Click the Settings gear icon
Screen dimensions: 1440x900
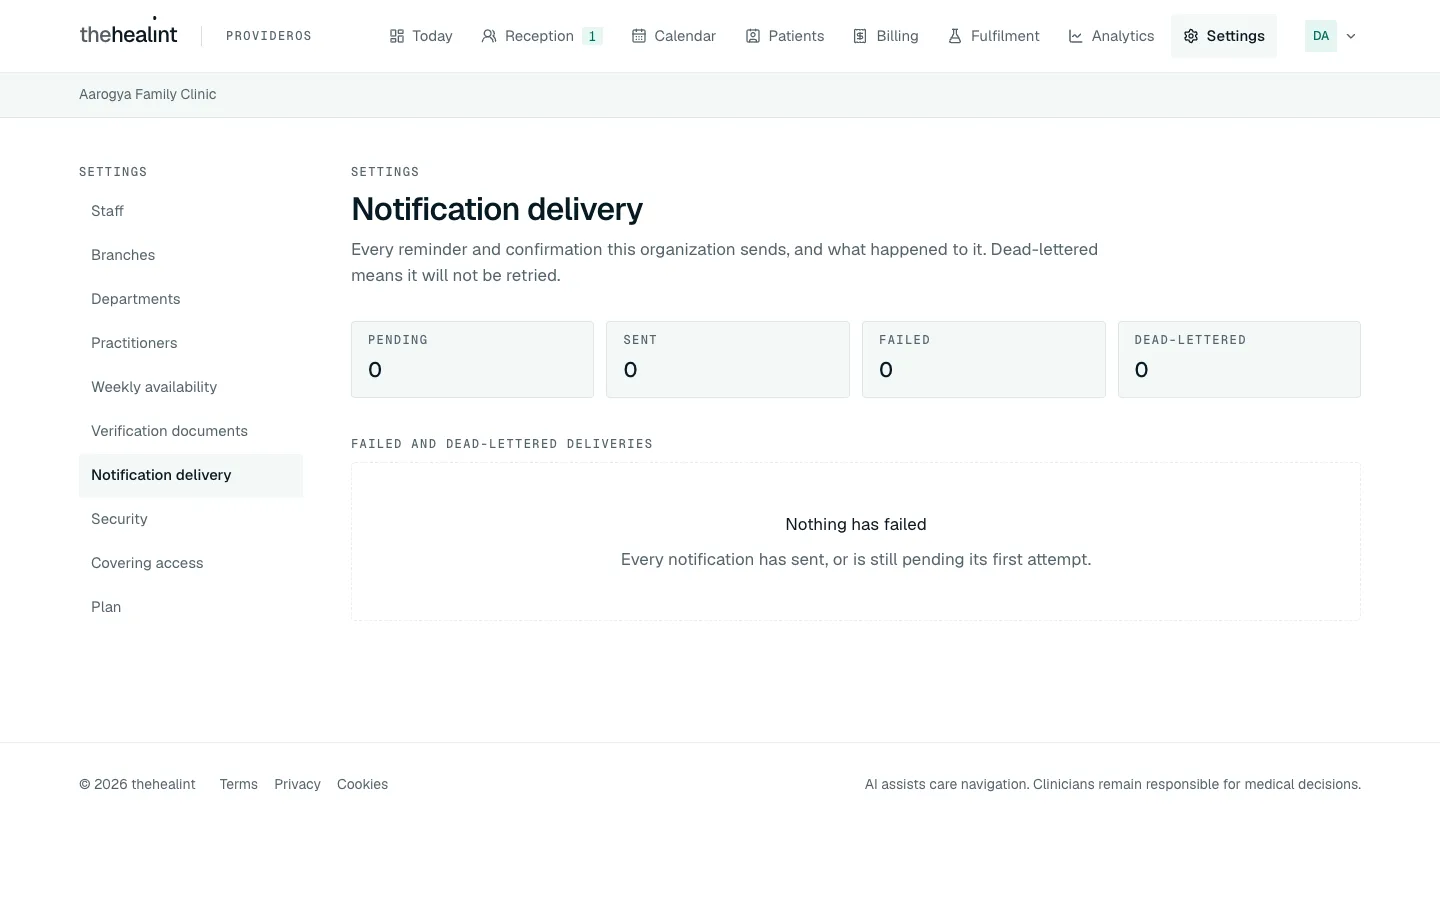(x=1191, y=36)
